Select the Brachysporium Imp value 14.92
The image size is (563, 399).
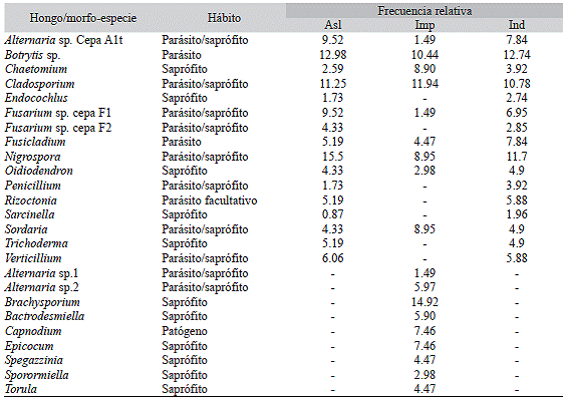(425, 302)
